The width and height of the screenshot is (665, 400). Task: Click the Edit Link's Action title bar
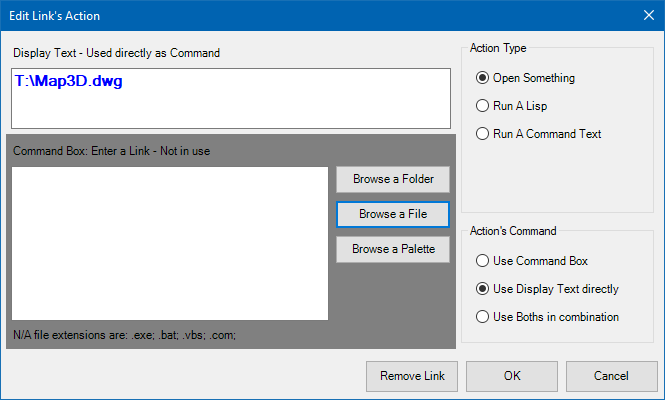point(300,16)
